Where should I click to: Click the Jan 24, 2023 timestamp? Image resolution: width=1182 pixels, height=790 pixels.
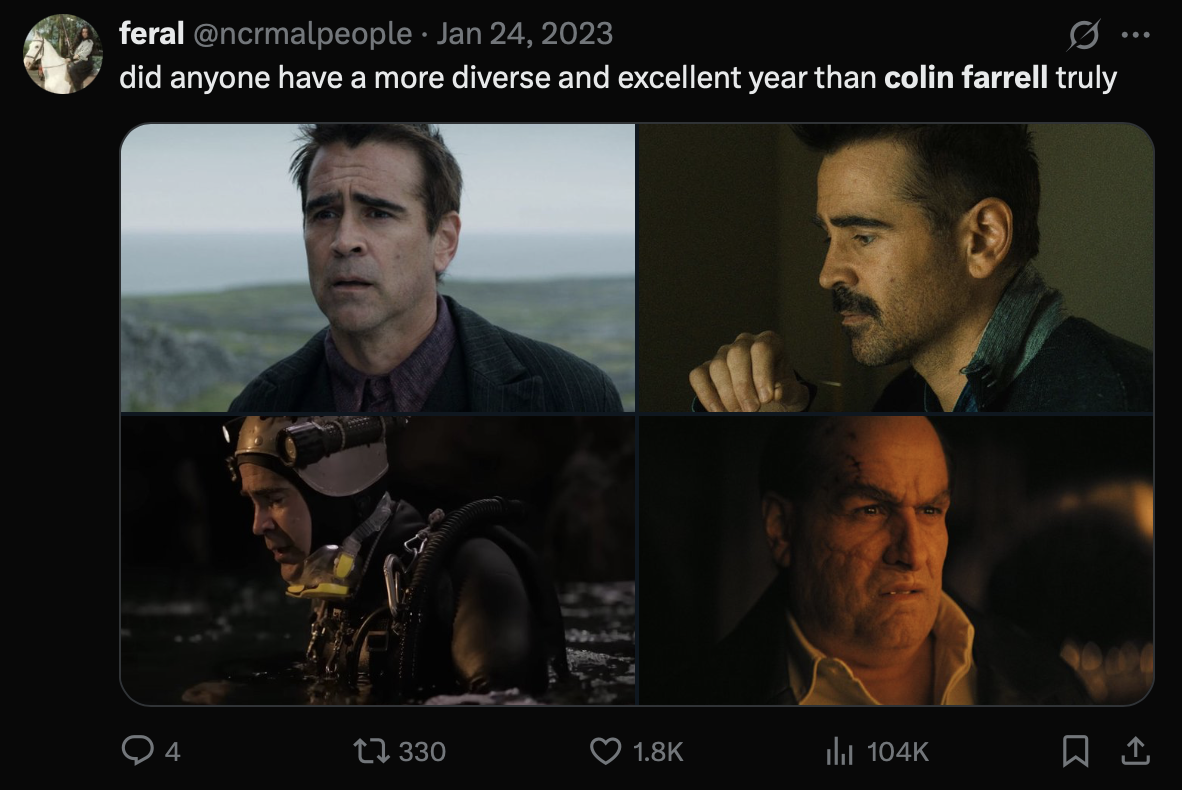(525, 34)
